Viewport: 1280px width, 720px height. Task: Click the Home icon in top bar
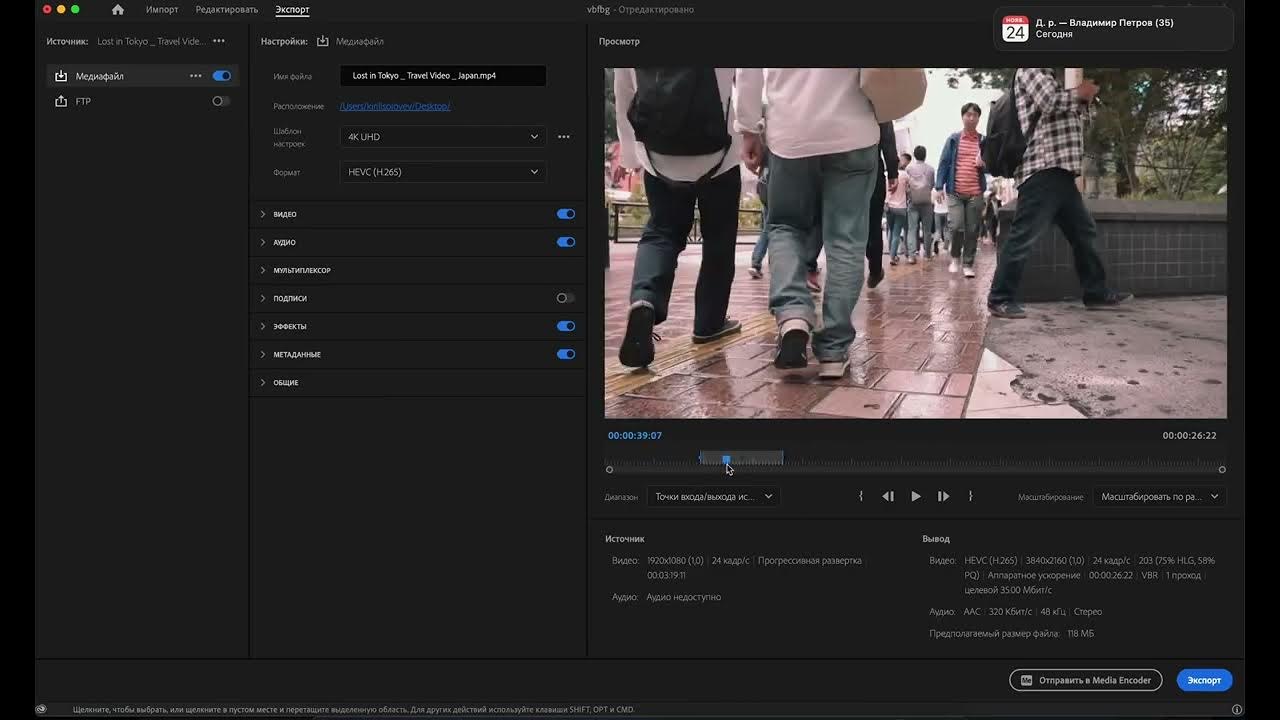(x=118, y=10)
